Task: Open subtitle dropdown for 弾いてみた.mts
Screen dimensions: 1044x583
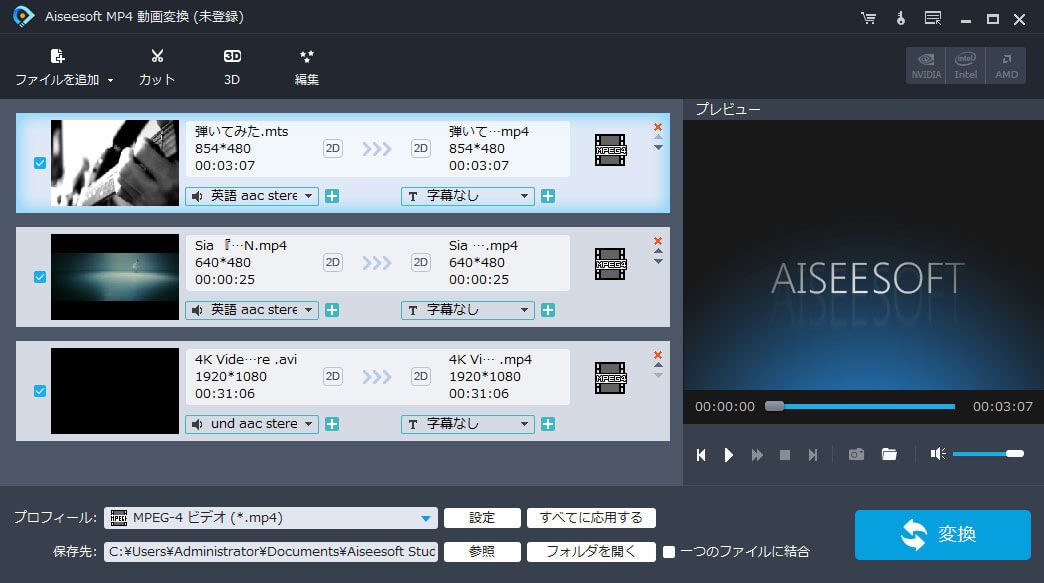Action: pos(467,196)
